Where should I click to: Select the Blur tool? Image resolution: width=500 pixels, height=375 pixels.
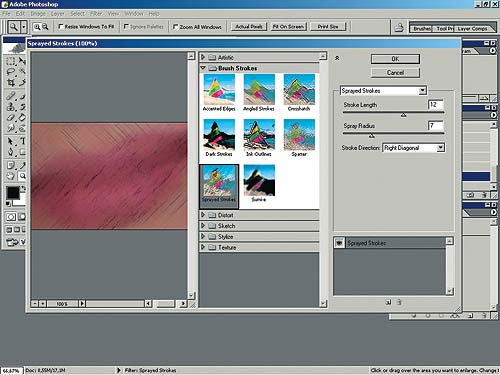[x=11, y=128]
